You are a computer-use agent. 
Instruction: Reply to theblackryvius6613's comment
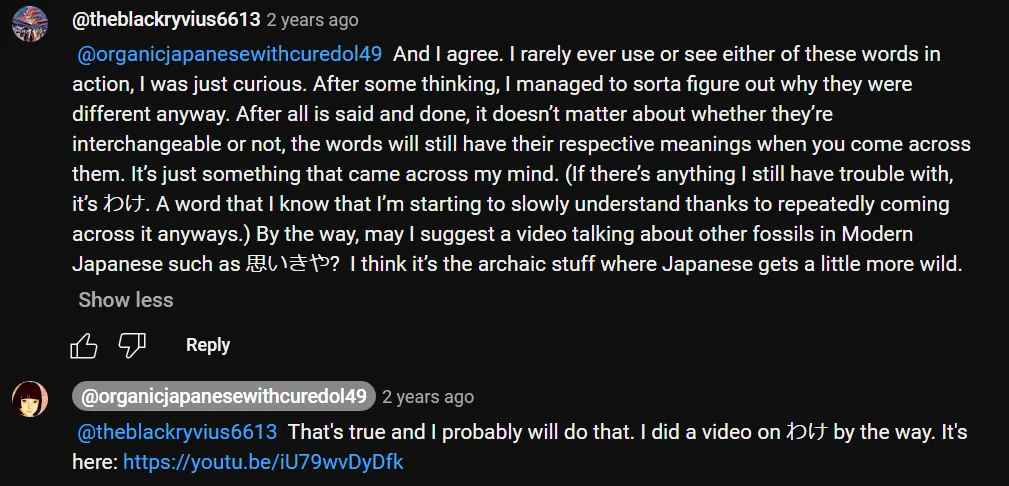point(208,345)
